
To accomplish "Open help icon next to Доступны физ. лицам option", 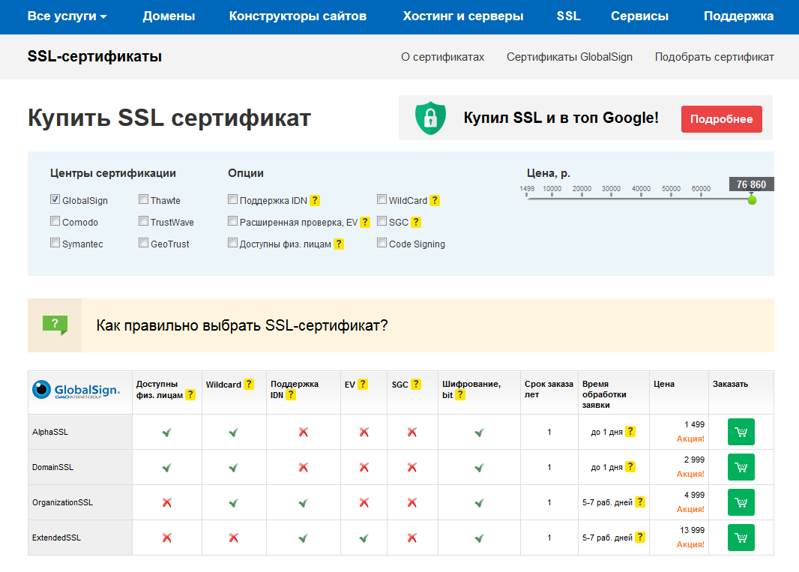I will tap(339, 244).
